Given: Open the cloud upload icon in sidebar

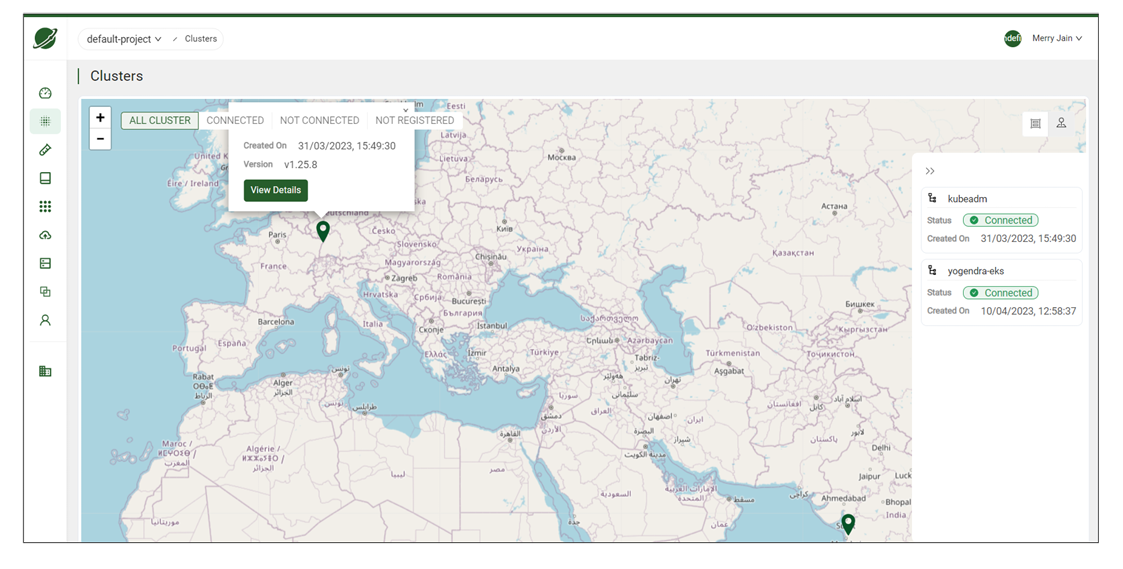Looking at the screenshot, I should pos(45,235).
